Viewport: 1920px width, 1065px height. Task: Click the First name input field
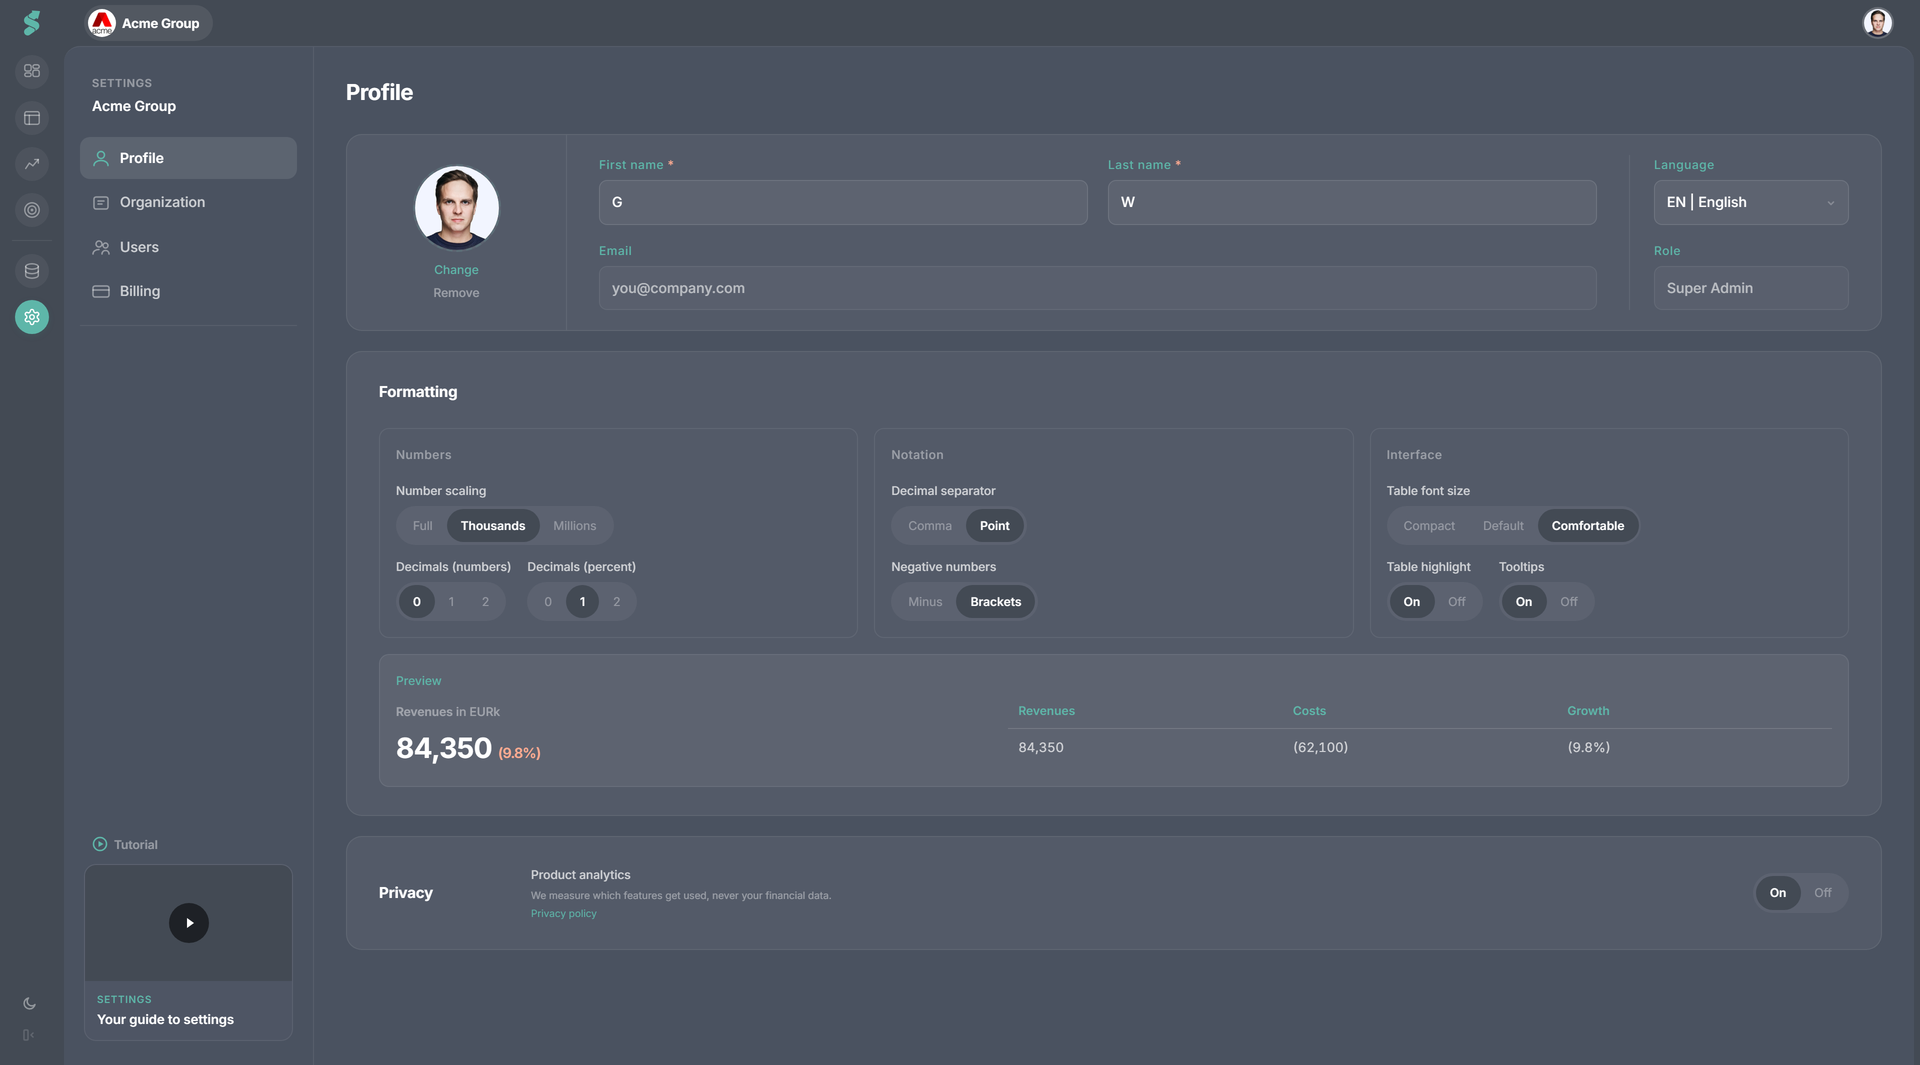pyautogui.click(x=843, y=202)
